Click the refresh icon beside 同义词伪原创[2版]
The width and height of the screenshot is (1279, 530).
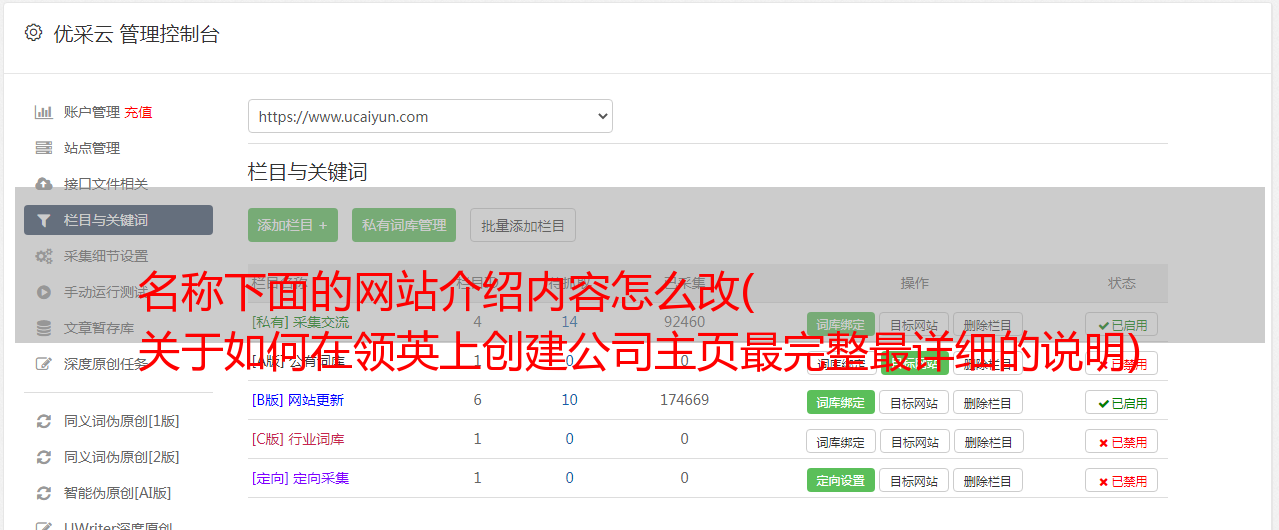43,457
